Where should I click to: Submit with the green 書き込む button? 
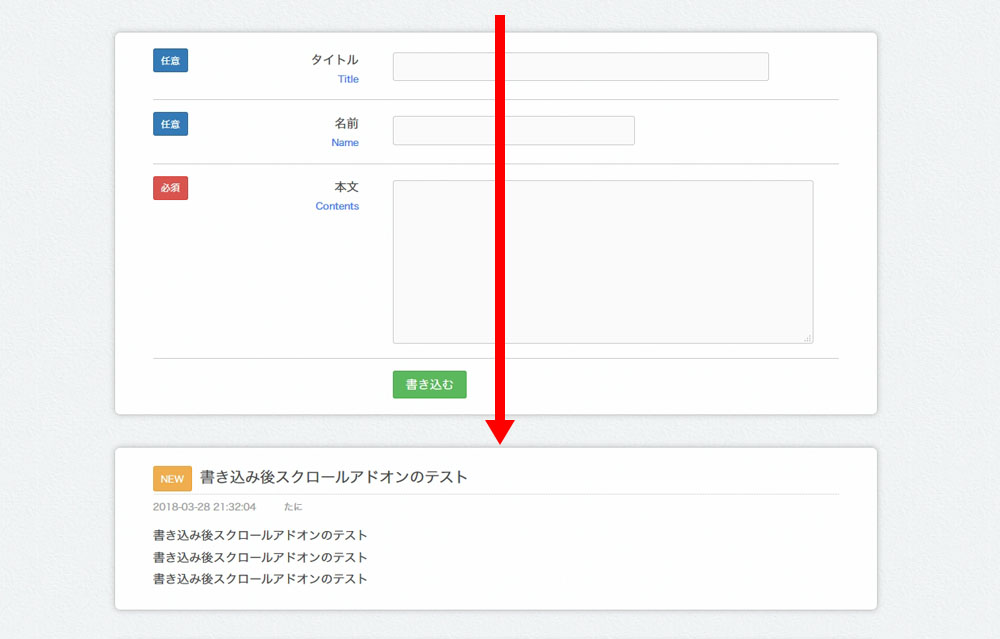pos(429,385)
